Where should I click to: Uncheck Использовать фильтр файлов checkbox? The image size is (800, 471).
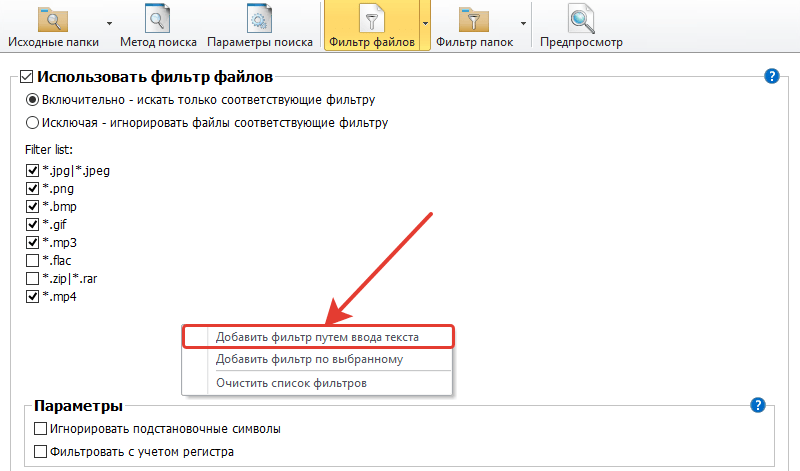pyautogui.click(x=27, y=77)
